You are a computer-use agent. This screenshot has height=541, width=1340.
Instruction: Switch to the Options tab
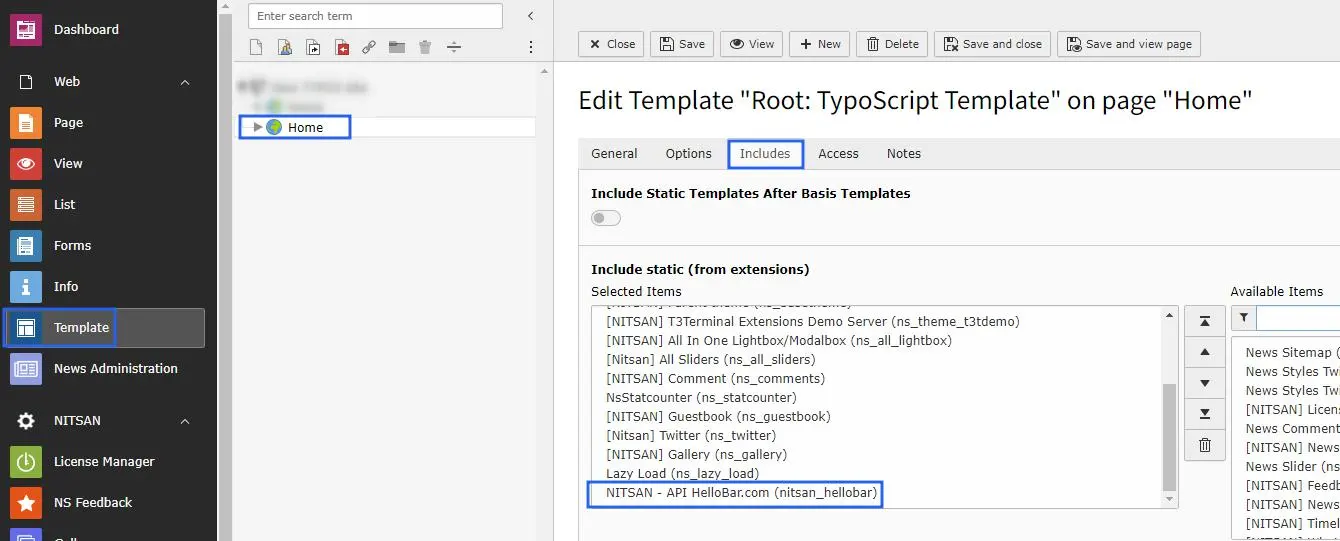click(689, 154)
